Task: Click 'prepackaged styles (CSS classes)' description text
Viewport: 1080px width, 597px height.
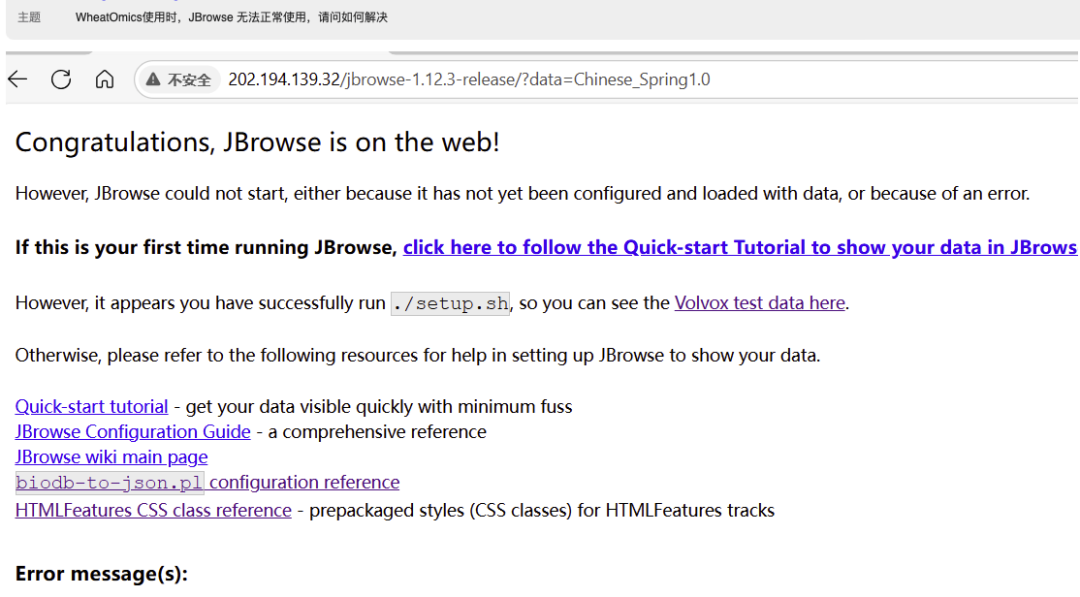Action: click(x=542, y=510)
